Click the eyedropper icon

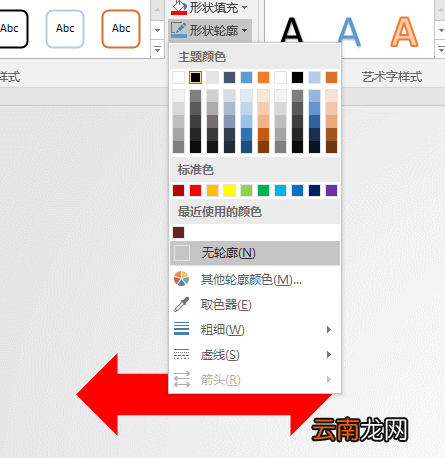(182, 304)
